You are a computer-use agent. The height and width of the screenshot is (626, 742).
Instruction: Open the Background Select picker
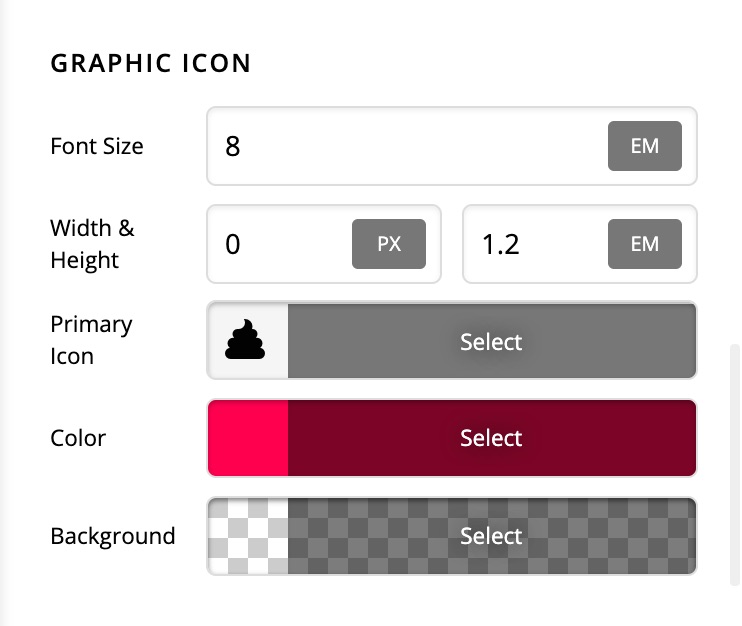(x=492, y=536)
